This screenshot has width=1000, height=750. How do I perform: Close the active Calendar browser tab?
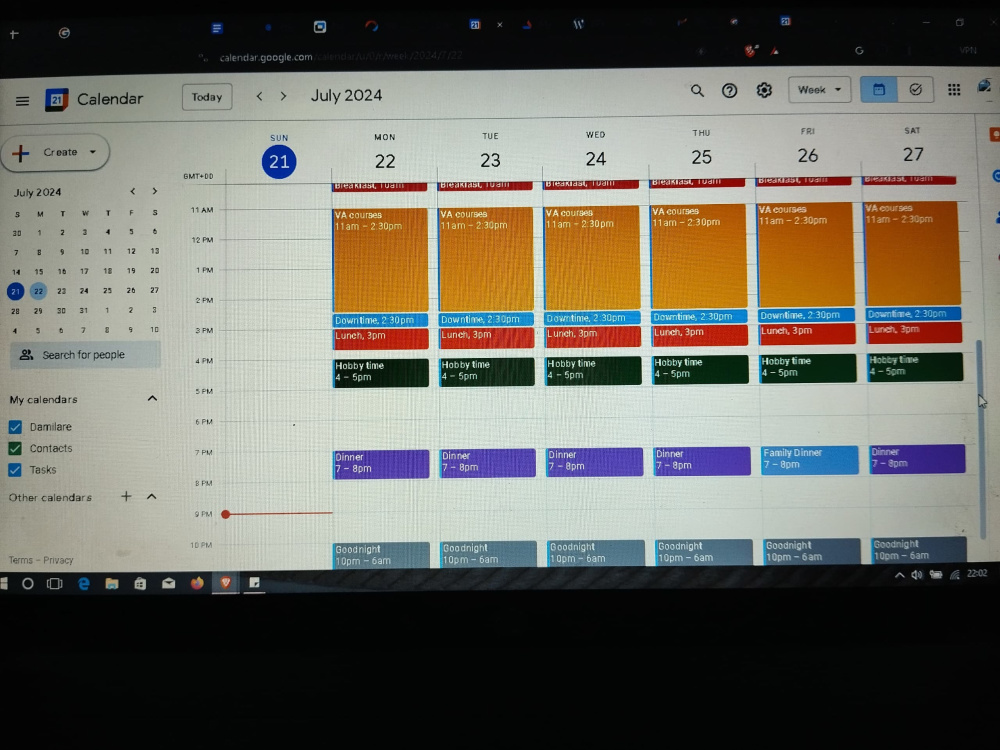[x=499, y=25]
